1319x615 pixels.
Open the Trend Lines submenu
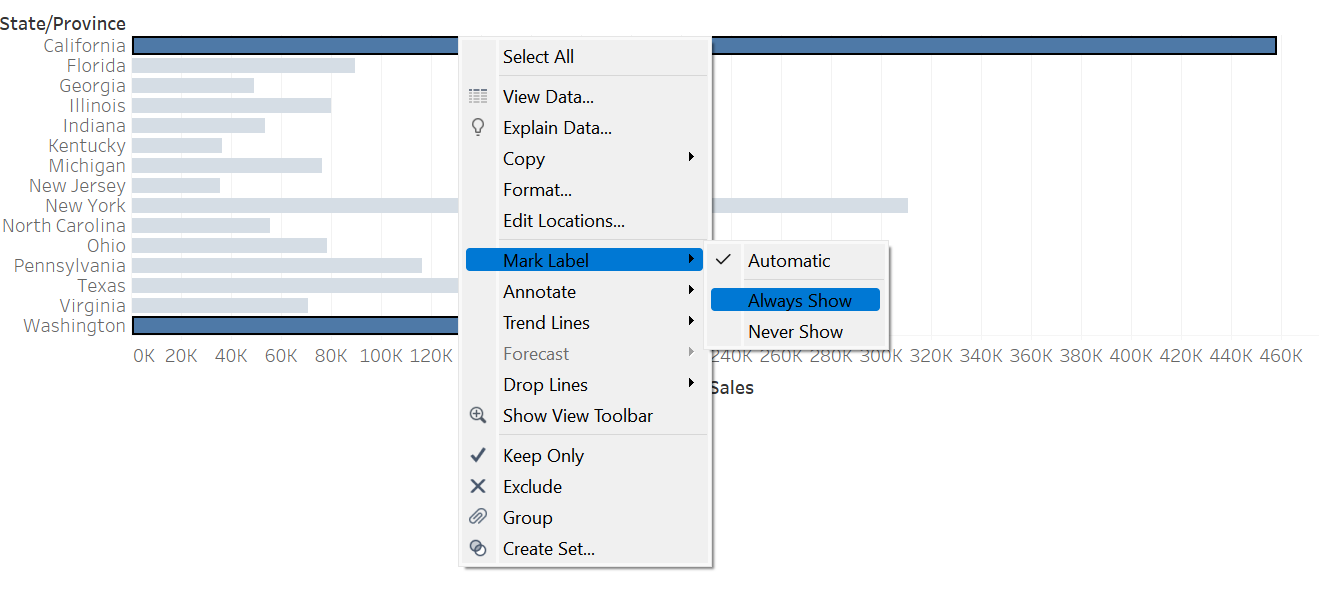coord(585,323)
